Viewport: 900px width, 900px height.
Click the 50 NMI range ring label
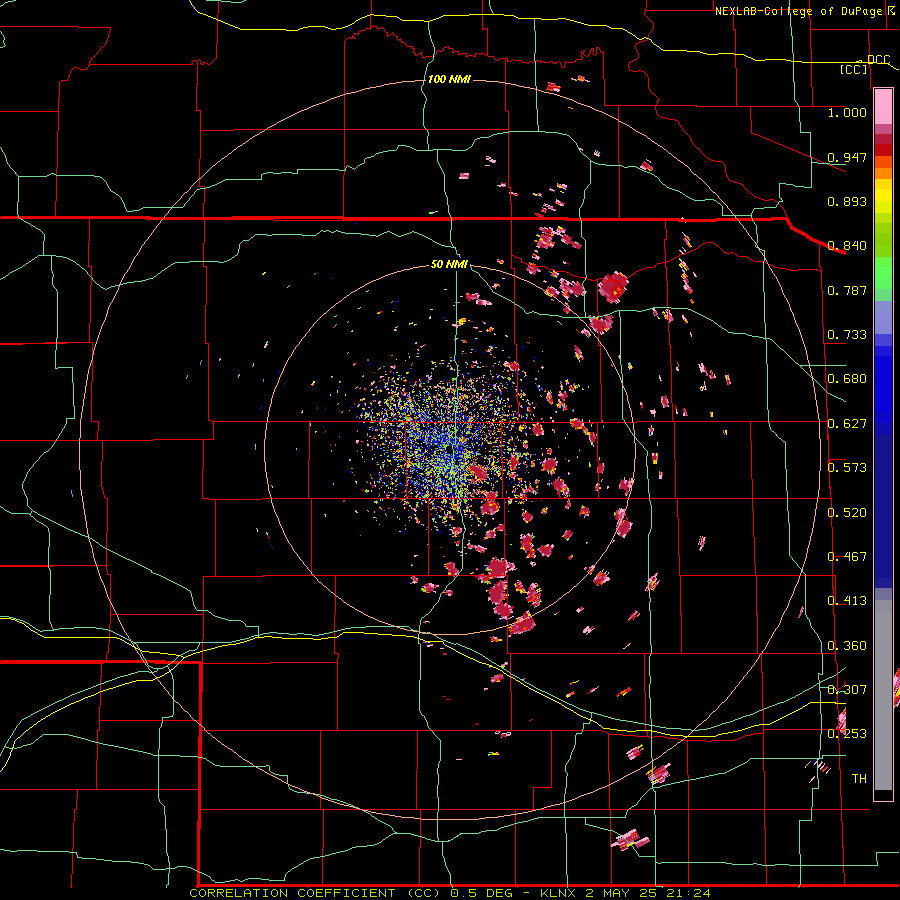pyautogui.click(x=449, y=264)
